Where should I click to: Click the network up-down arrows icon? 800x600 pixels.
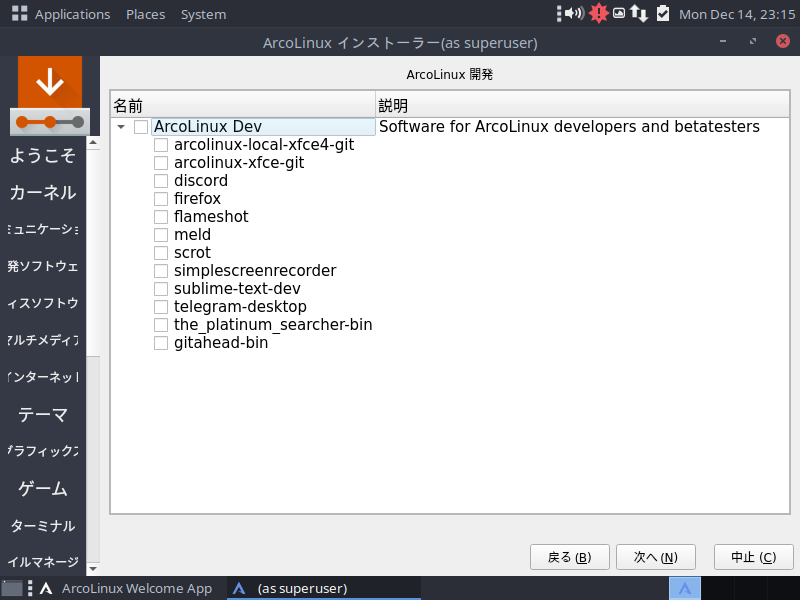point(639,13)
